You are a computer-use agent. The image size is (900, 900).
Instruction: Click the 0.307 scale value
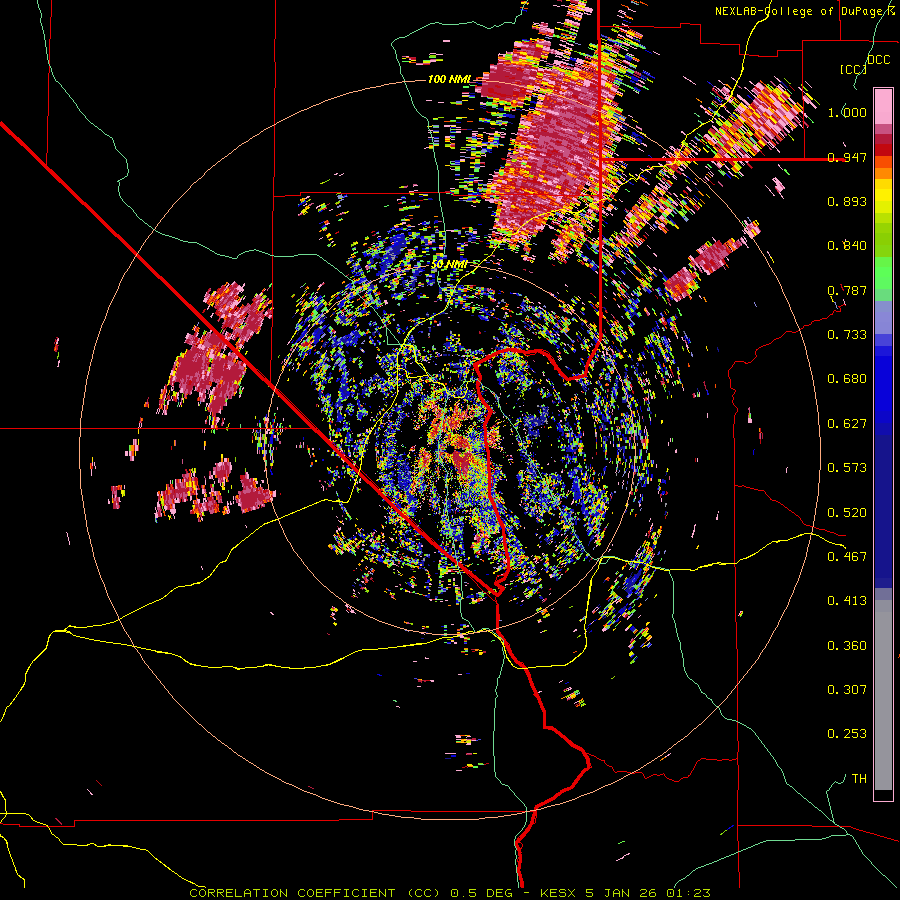tap(847, 690)
